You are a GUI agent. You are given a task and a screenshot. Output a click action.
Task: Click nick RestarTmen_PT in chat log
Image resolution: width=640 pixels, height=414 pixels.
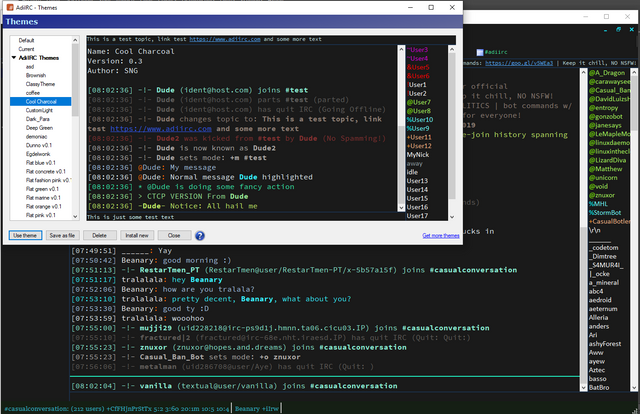coord(170,270)
